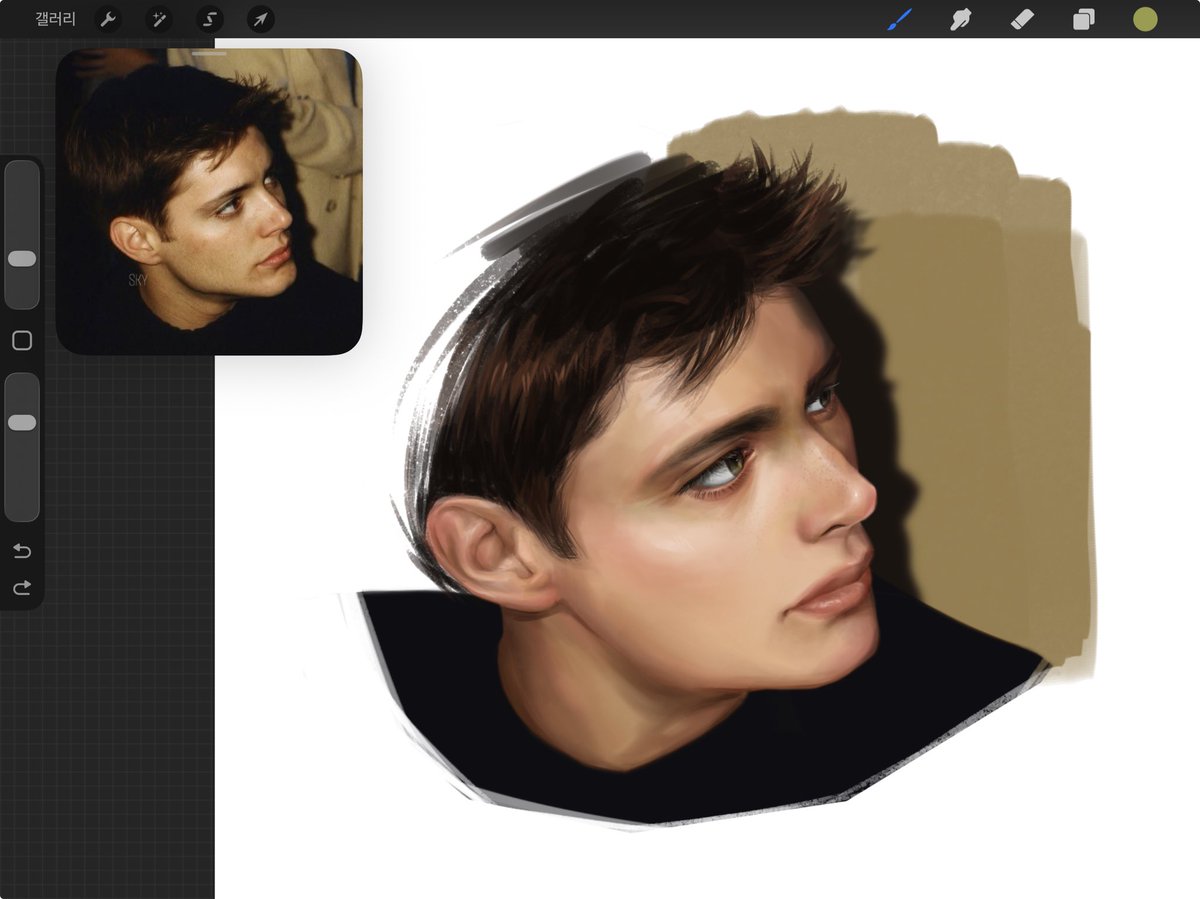1200x899 pixels.
Task: Click the brush size slider handle
Action: pos(22,259)
